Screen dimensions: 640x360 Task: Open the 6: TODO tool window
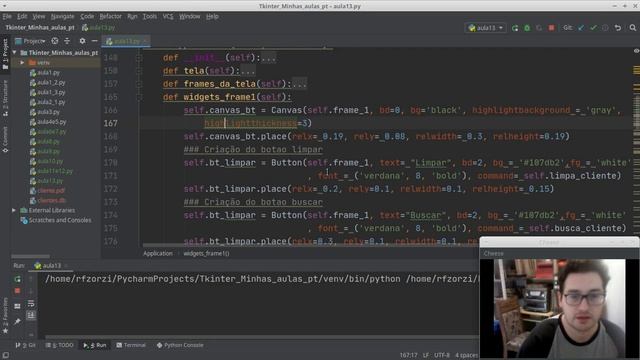pyautogui.click(x=60, y=345)
